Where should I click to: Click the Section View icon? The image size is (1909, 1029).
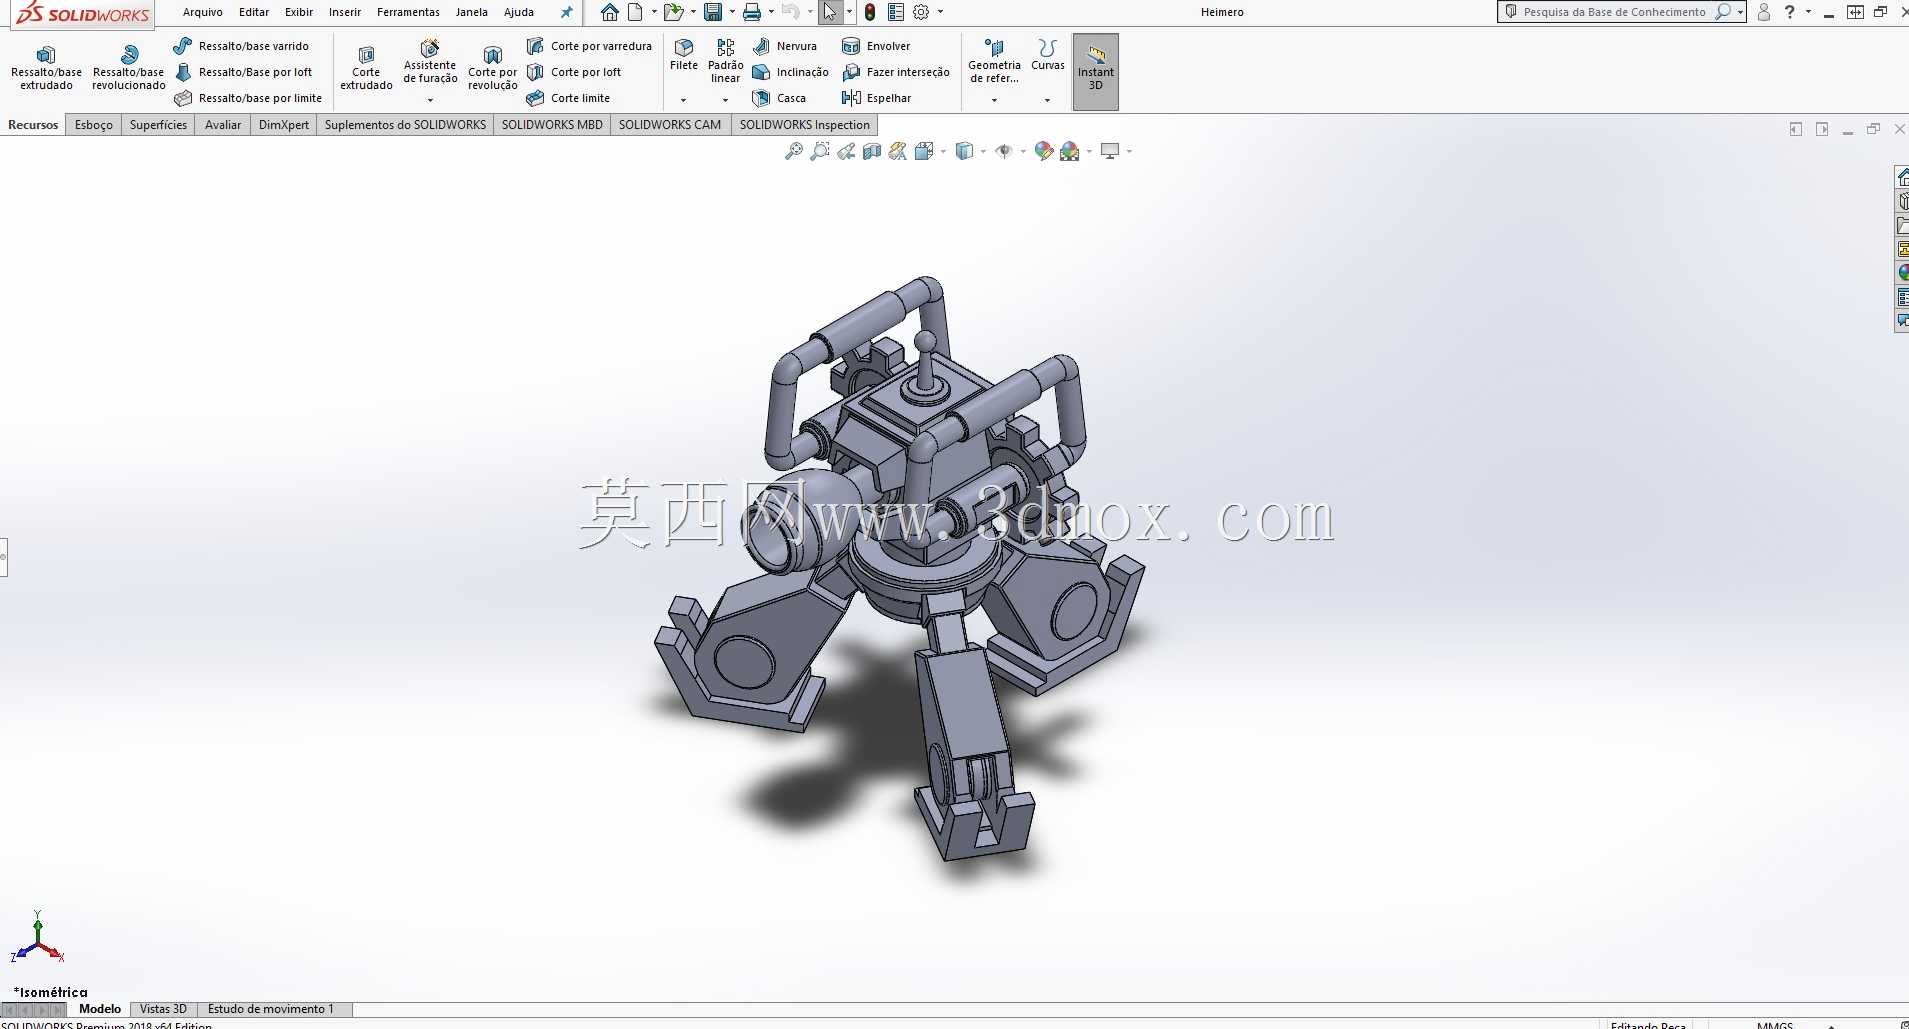[x=872, y=151]
